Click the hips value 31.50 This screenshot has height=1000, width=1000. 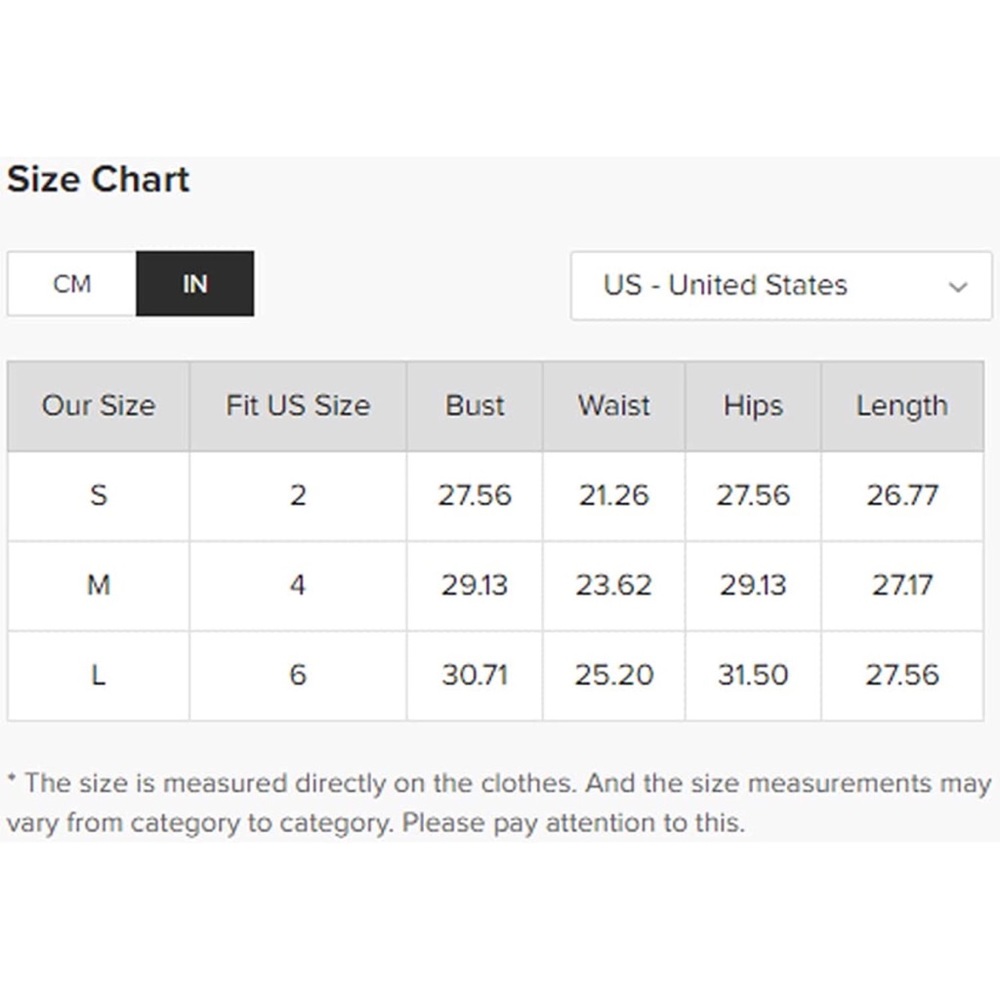point(753,675)
